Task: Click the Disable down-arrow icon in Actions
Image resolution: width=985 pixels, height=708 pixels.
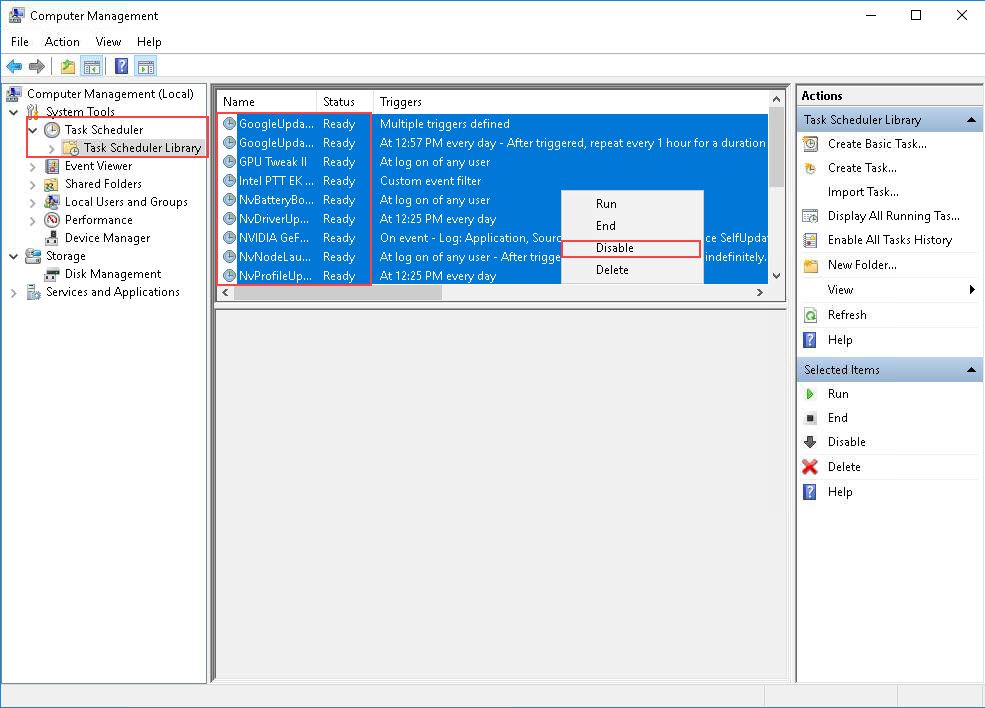Action: pos(810,442)
